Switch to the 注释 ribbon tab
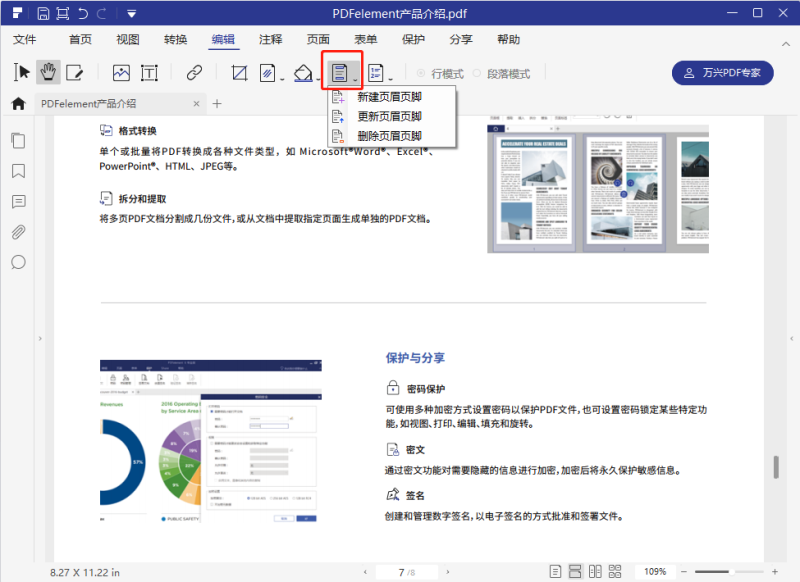 click(270, 39)
